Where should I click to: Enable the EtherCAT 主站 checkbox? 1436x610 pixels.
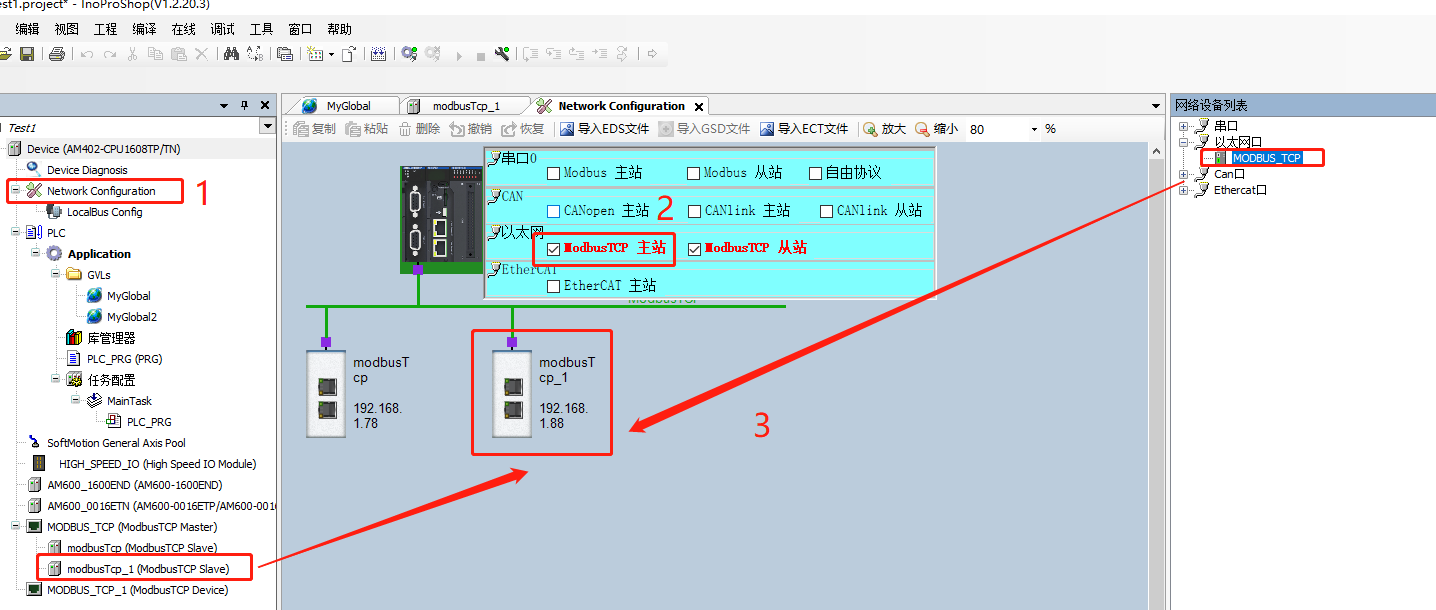coord(553,286)
